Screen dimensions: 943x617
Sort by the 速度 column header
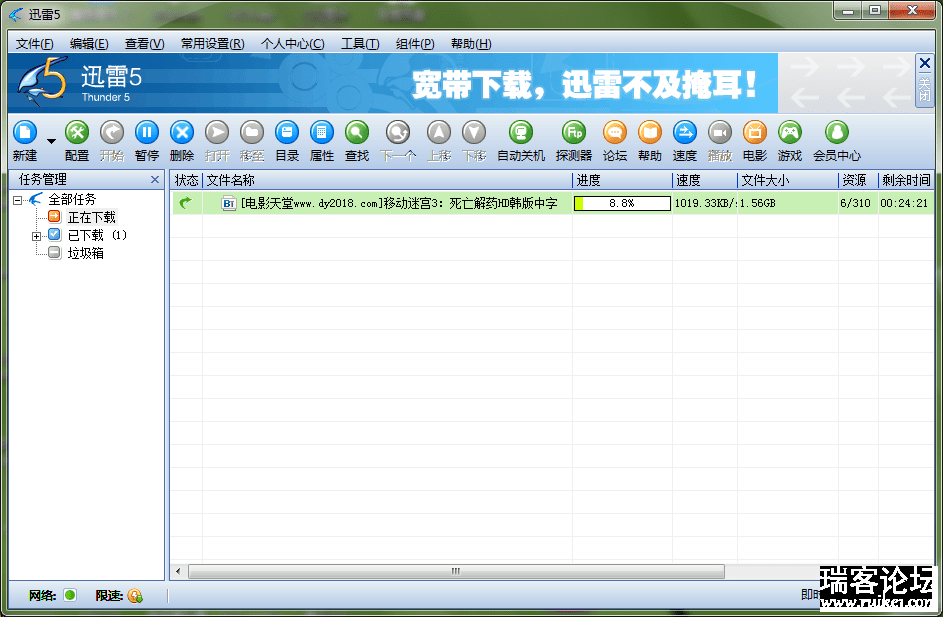coord(705,180)
